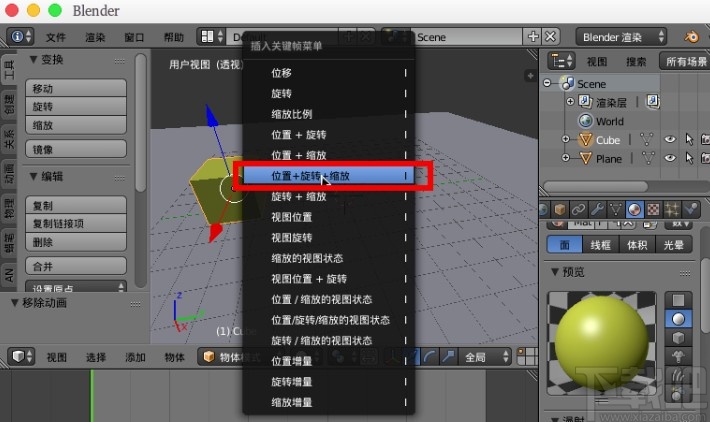Choose 视图位置 keyframe option

click(x=329, y=217)
